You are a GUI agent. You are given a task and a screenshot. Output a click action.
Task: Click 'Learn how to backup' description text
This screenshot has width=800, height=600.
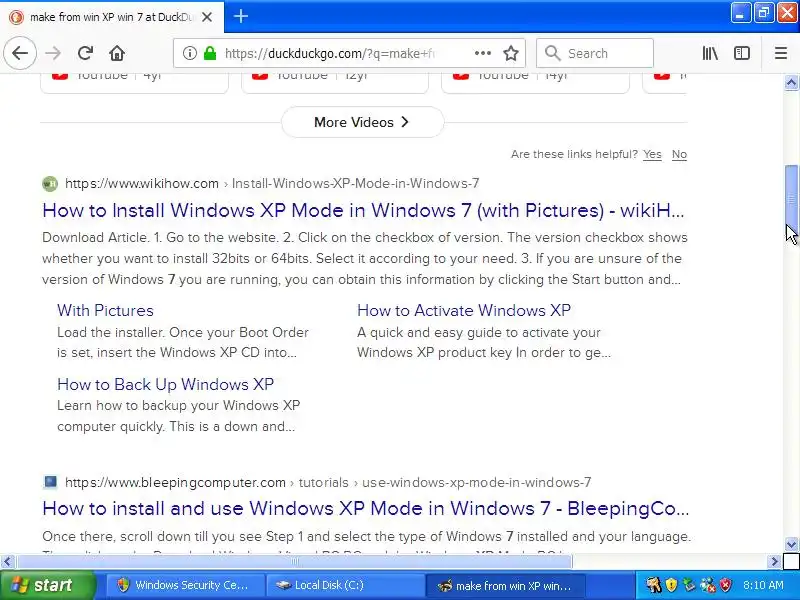tap(179, 416)
